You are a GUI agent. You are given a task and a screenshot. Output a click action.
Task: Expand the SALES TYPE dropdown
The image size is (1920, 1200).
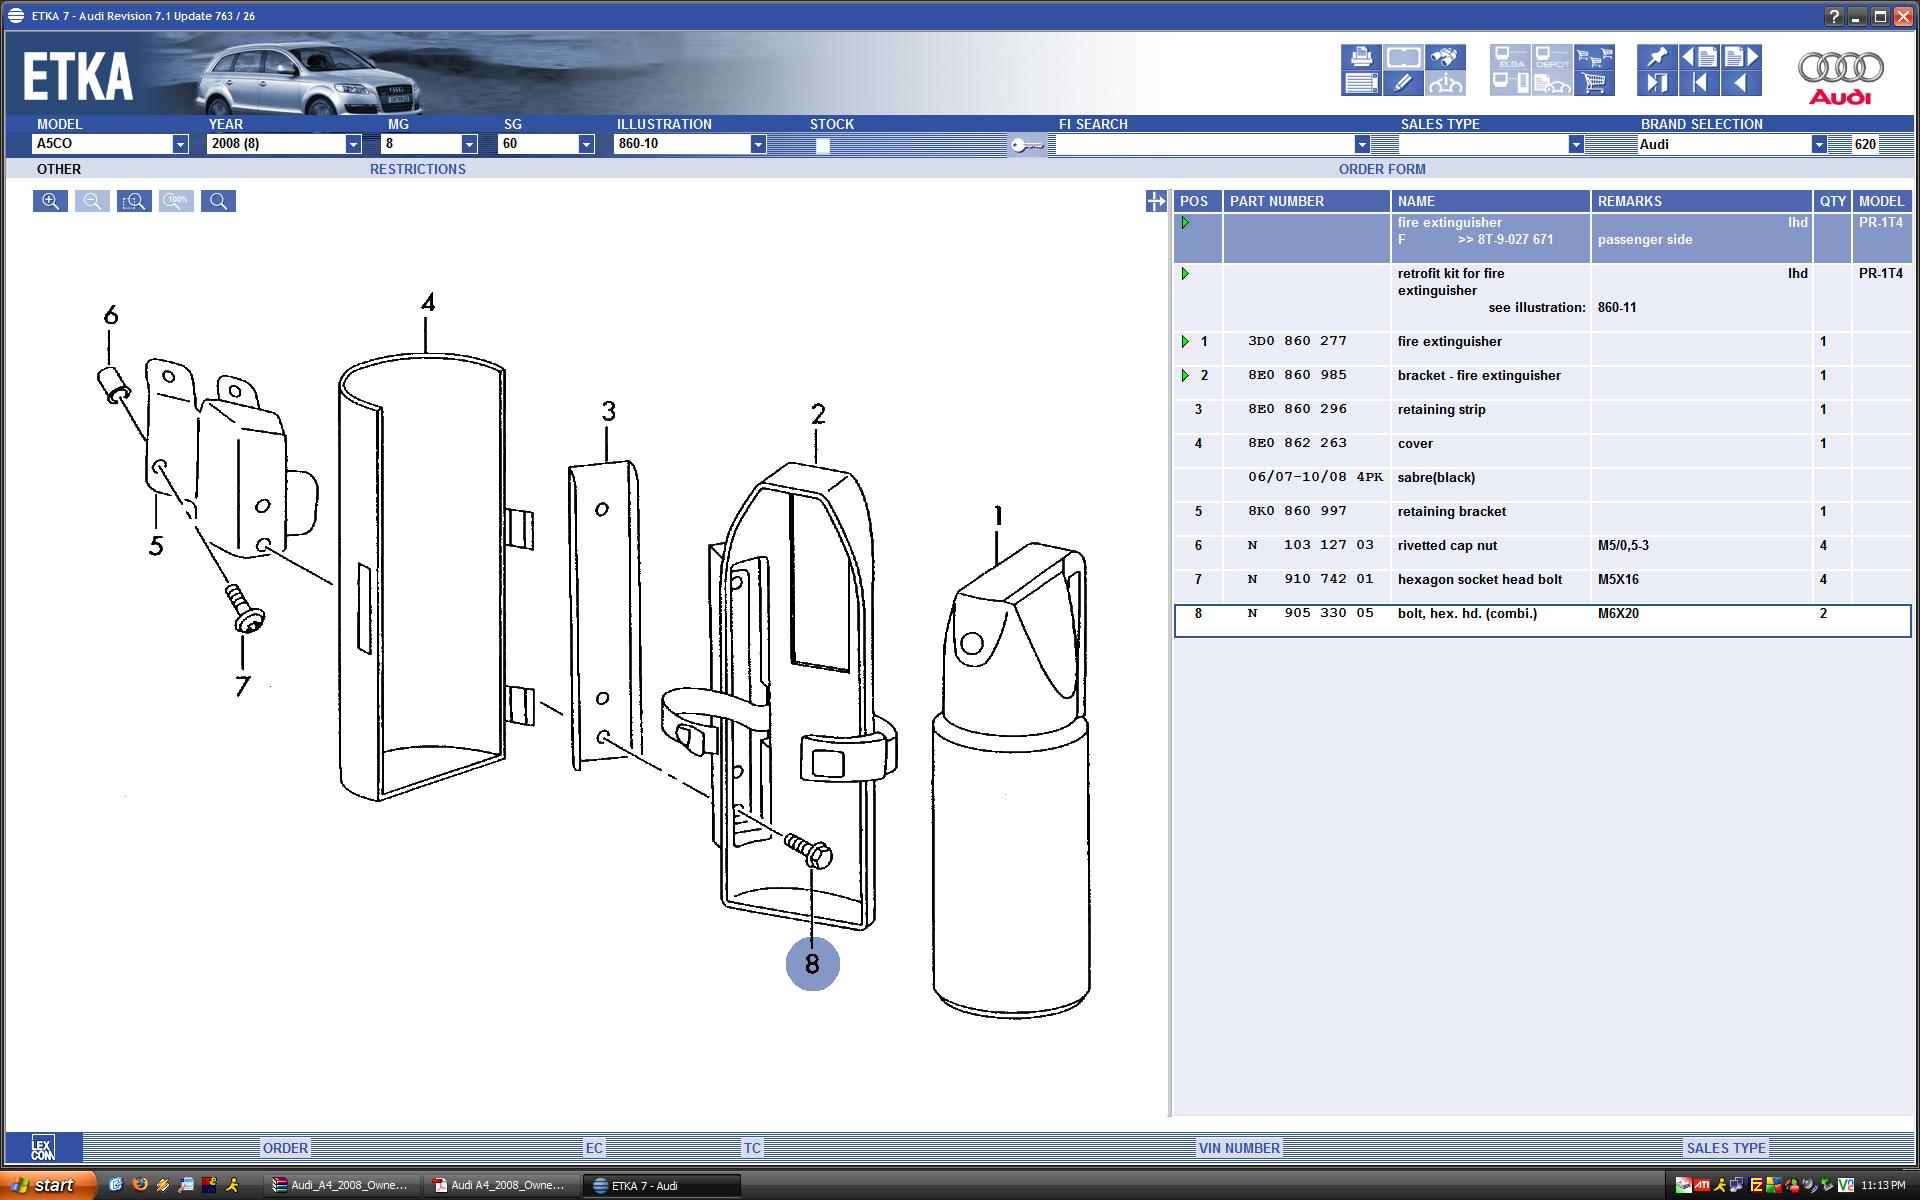(x=1576, y=144)
